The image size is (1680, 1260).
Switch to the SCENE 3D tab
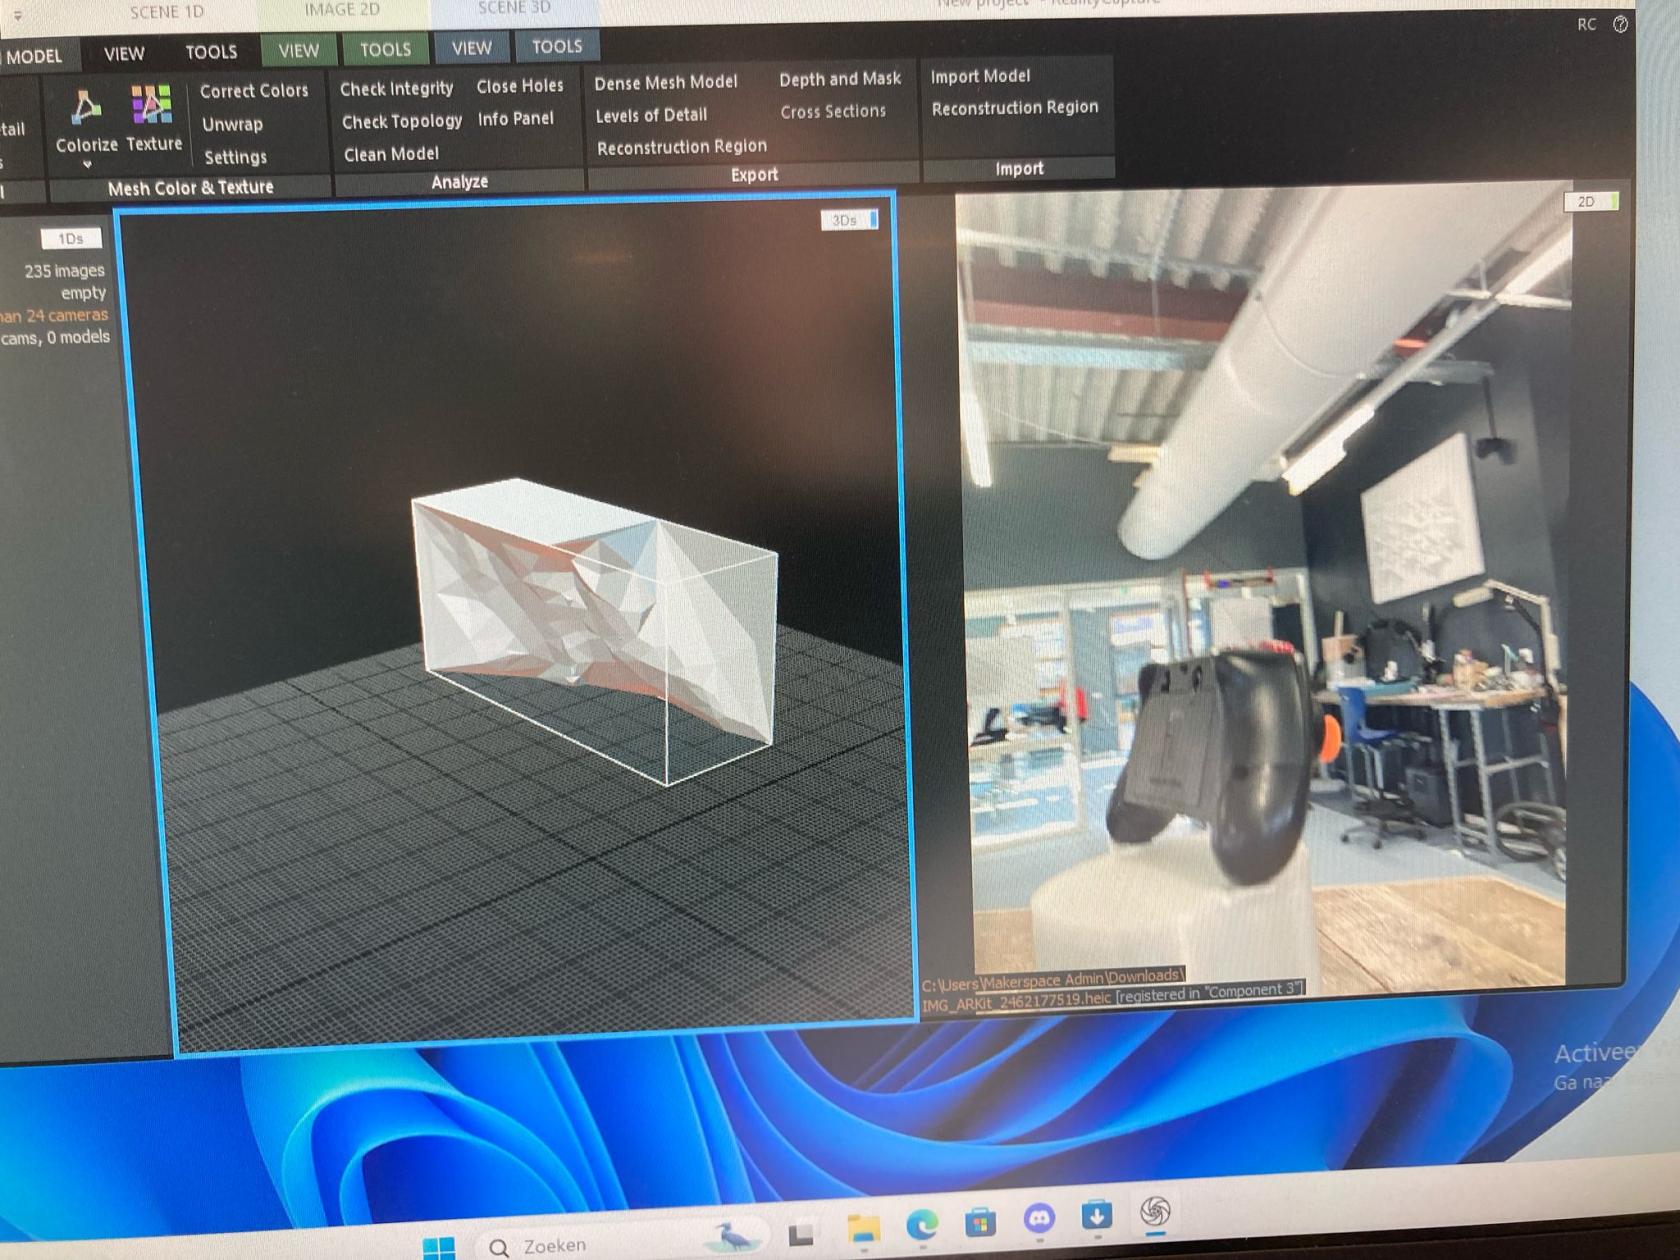(x=514, y=8)
